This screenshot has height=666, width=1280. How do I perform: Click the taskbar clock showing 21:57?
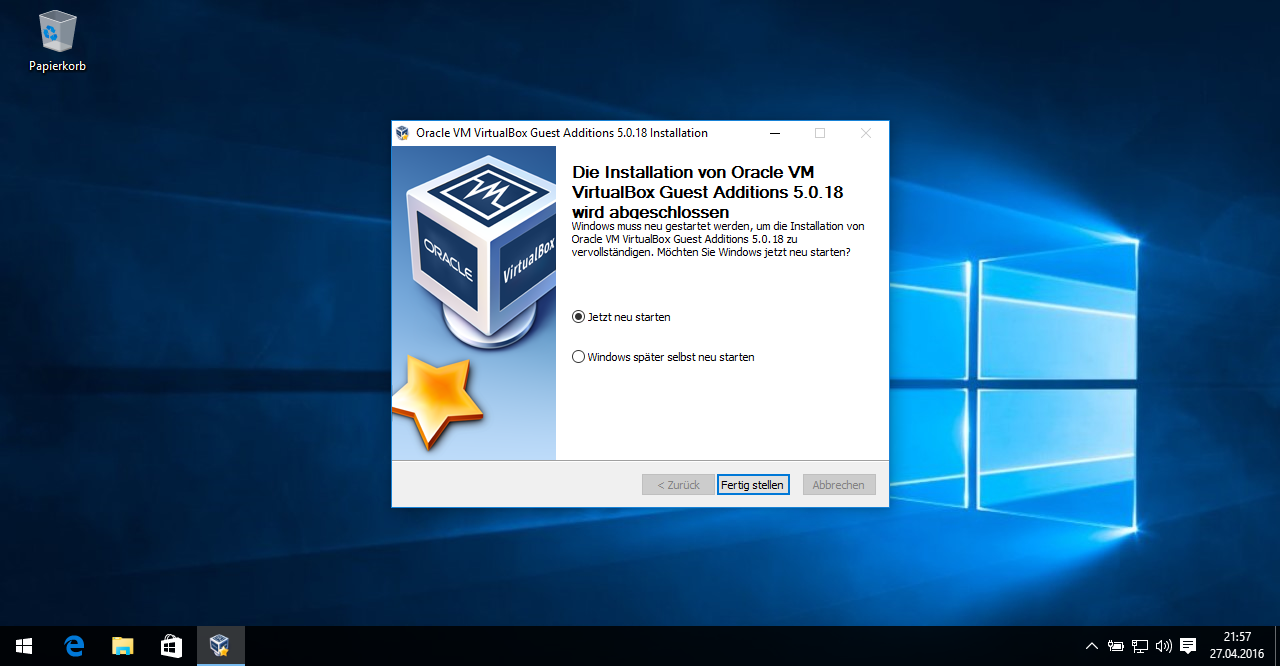tap(1237, 646)
